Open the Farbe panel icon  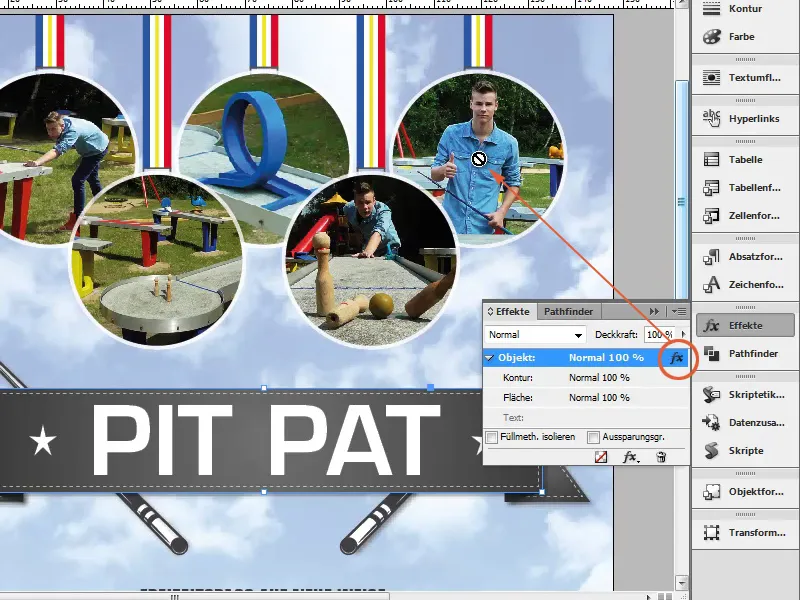tap(713, 37)
